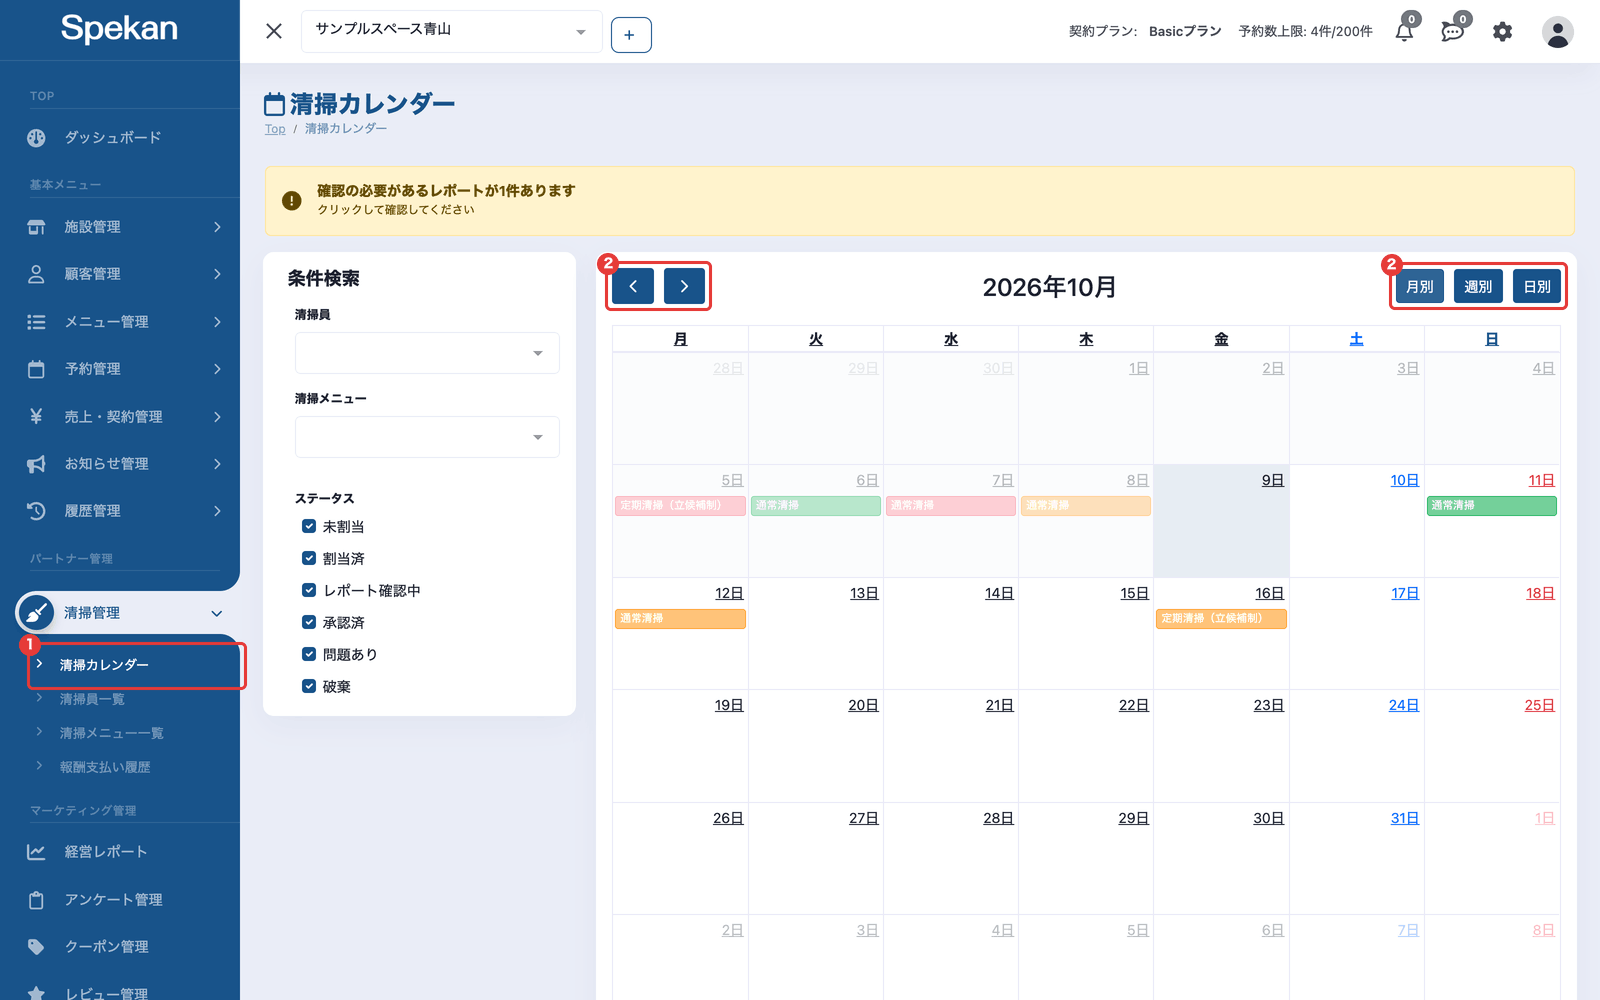
Task: Open the settings gear icon
Action: 1502,32
